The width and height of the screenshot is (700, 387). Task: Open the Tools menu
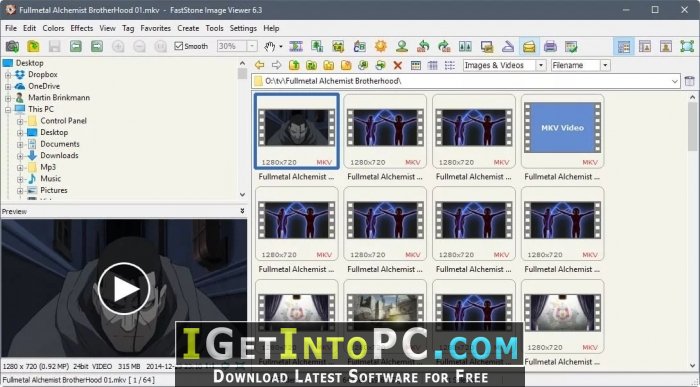(214, 28)
